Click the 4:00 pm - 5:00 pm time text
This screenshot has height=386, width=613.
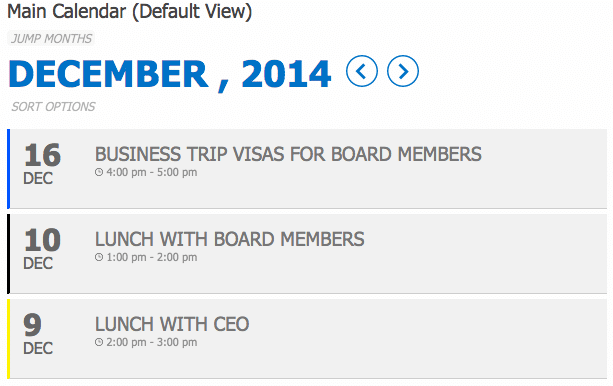tap(152, 172)
